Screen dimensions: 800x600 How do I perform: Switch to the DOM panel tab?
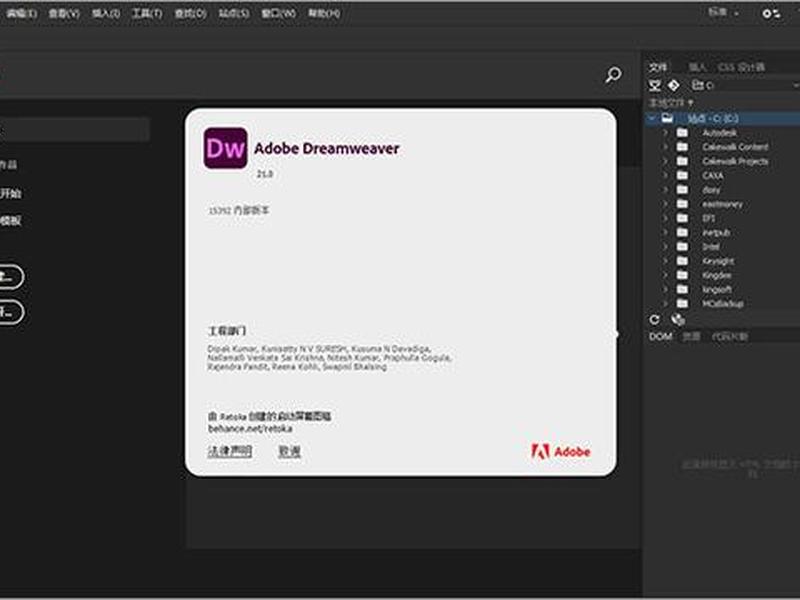(x=661, y=336)
